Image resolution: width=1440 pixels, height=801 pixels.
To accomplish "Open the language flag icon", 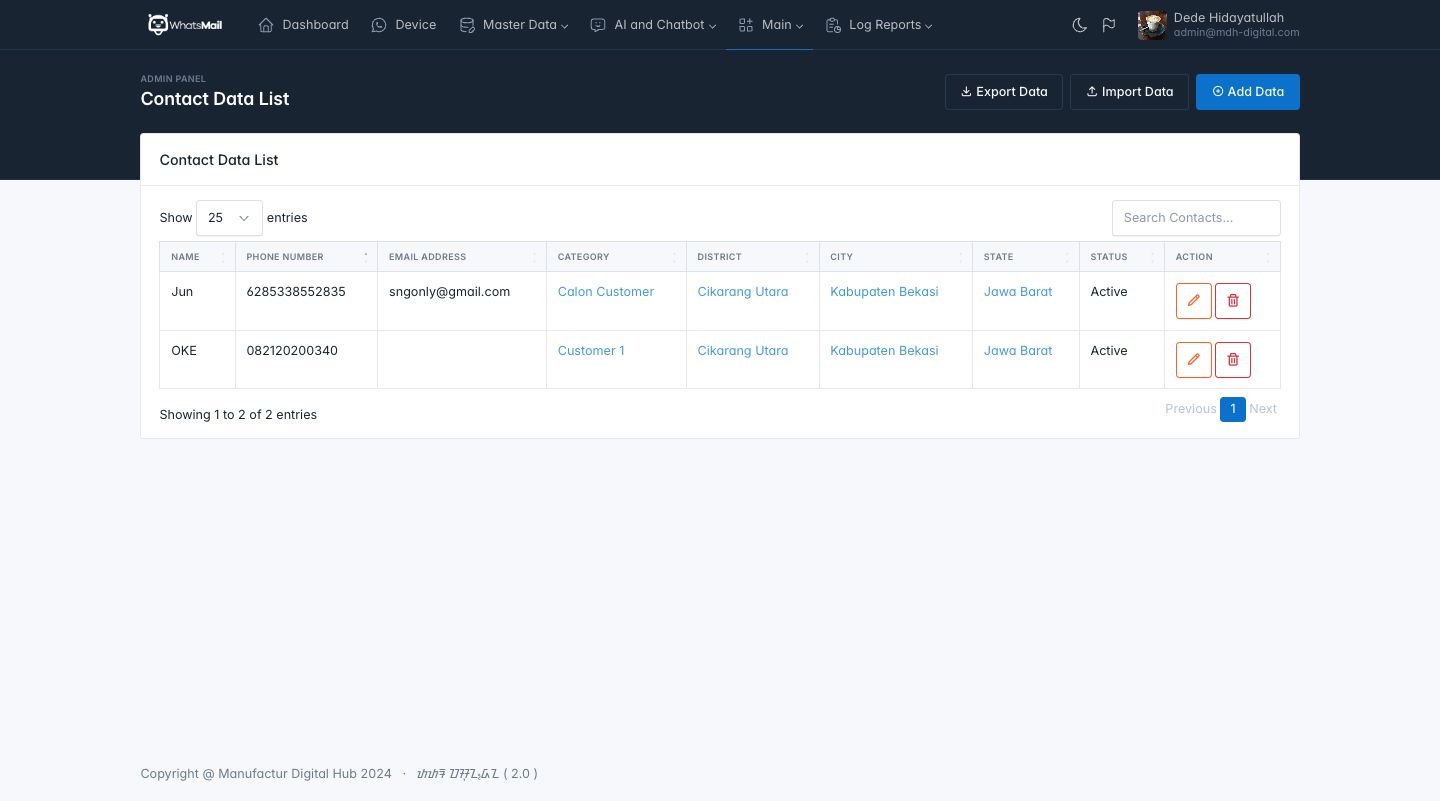I will coord(1109,25).
